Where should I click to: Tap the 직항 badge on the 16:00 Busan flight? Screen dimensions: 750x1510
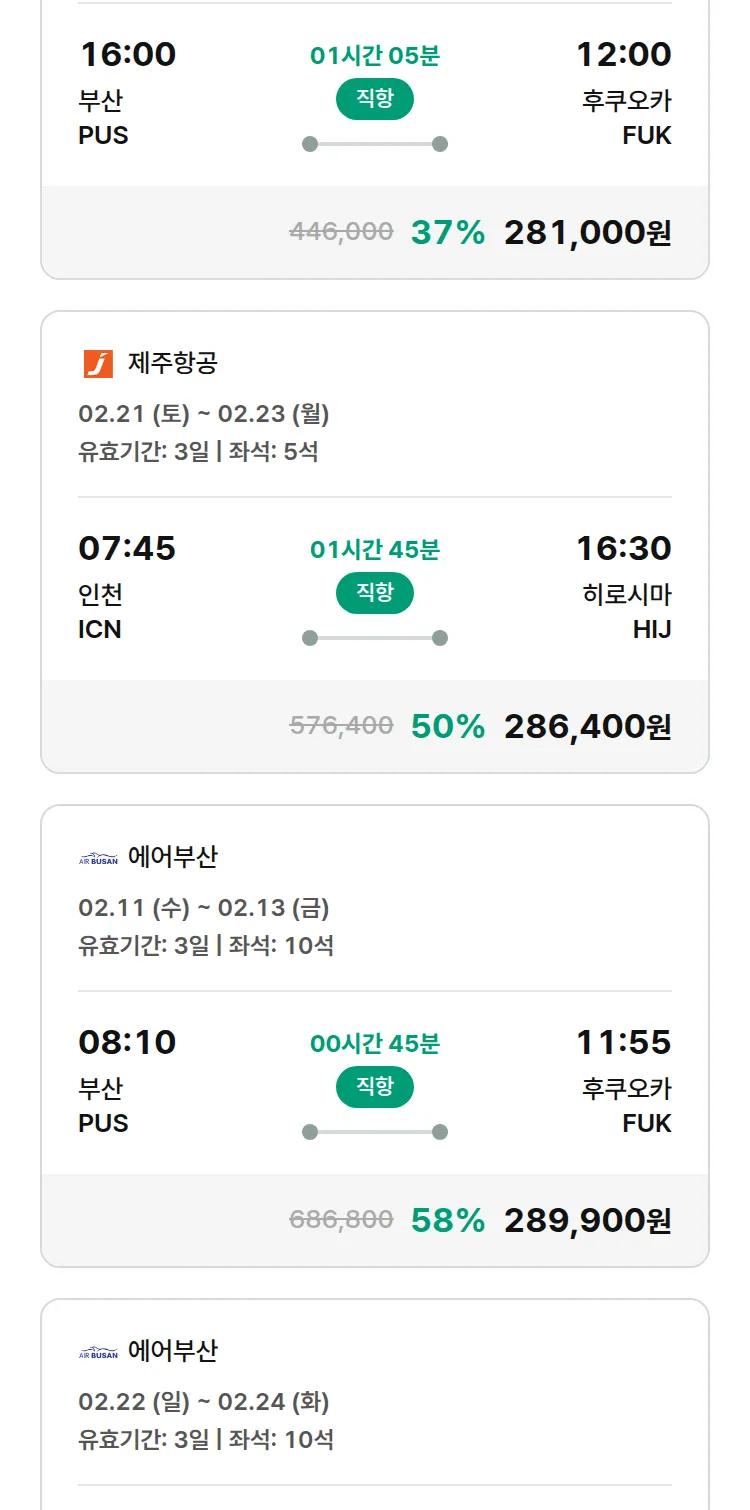375,99
